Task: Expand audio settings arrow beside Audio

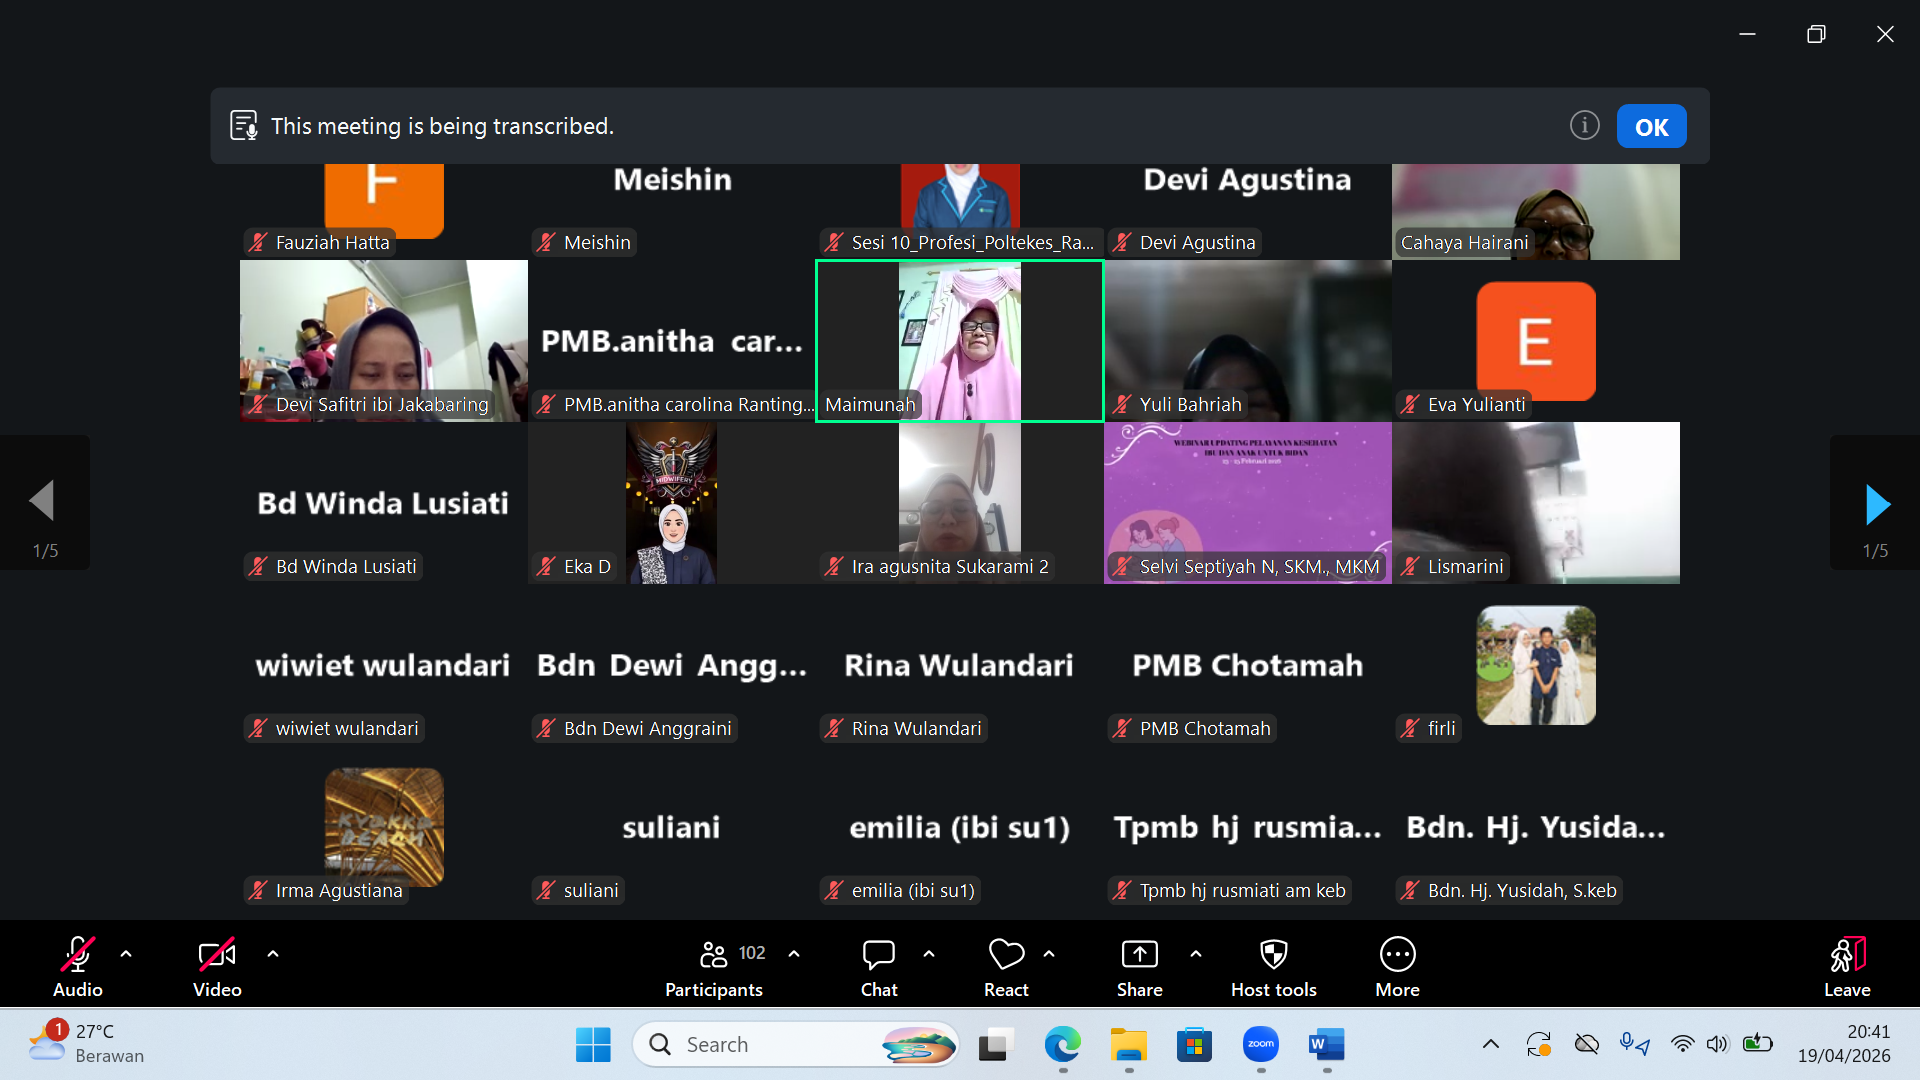Action: [126, 954]
